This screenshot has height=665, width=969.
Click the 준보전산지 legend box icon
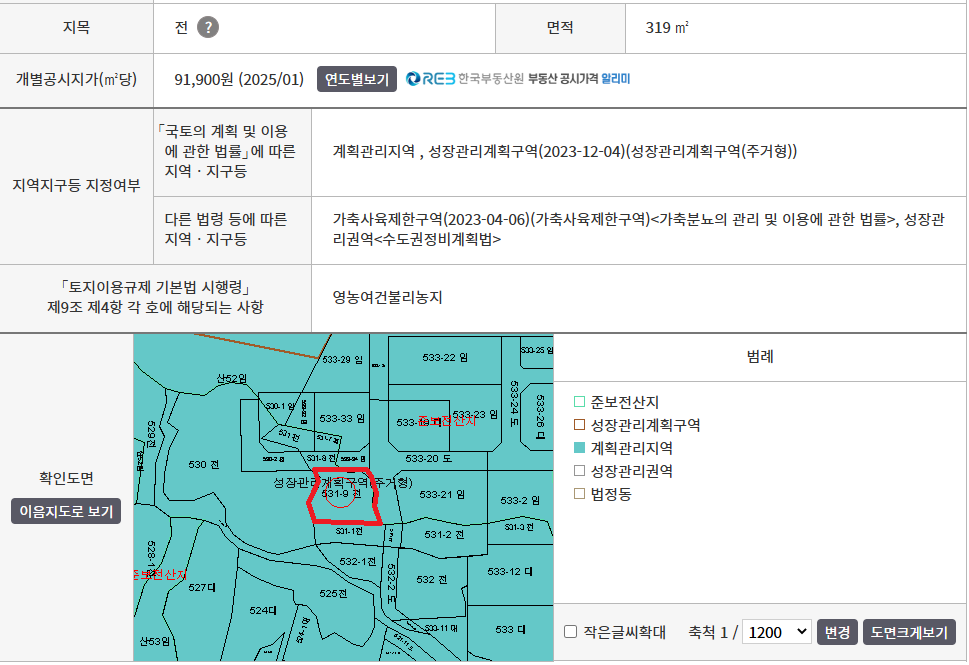(x=579, y=402)
